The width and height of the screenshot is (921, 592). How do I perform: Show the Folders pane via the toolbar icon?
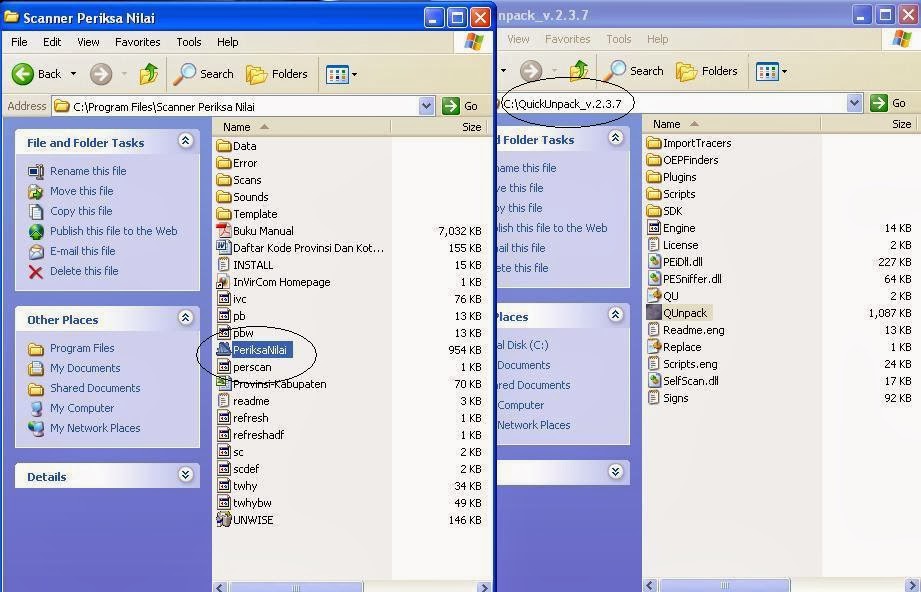pyautogui.click(x=264, y=73)
